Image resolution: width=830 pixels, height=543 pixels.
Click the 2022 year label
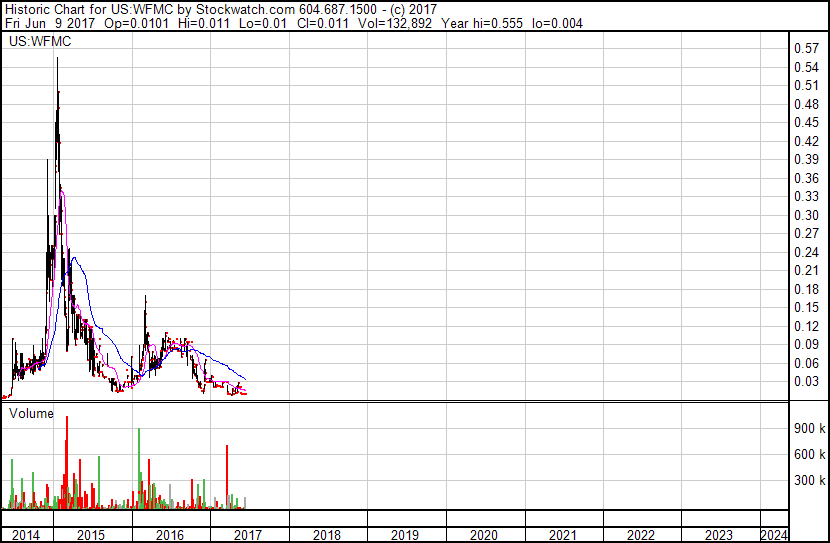641,535
